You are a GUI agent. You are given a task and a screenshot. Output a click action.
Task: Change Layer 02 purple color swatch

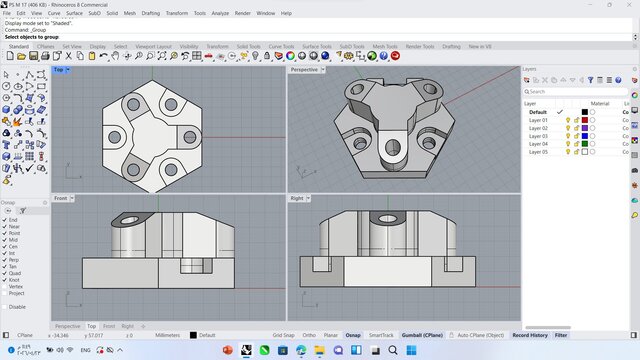point(585,128)
